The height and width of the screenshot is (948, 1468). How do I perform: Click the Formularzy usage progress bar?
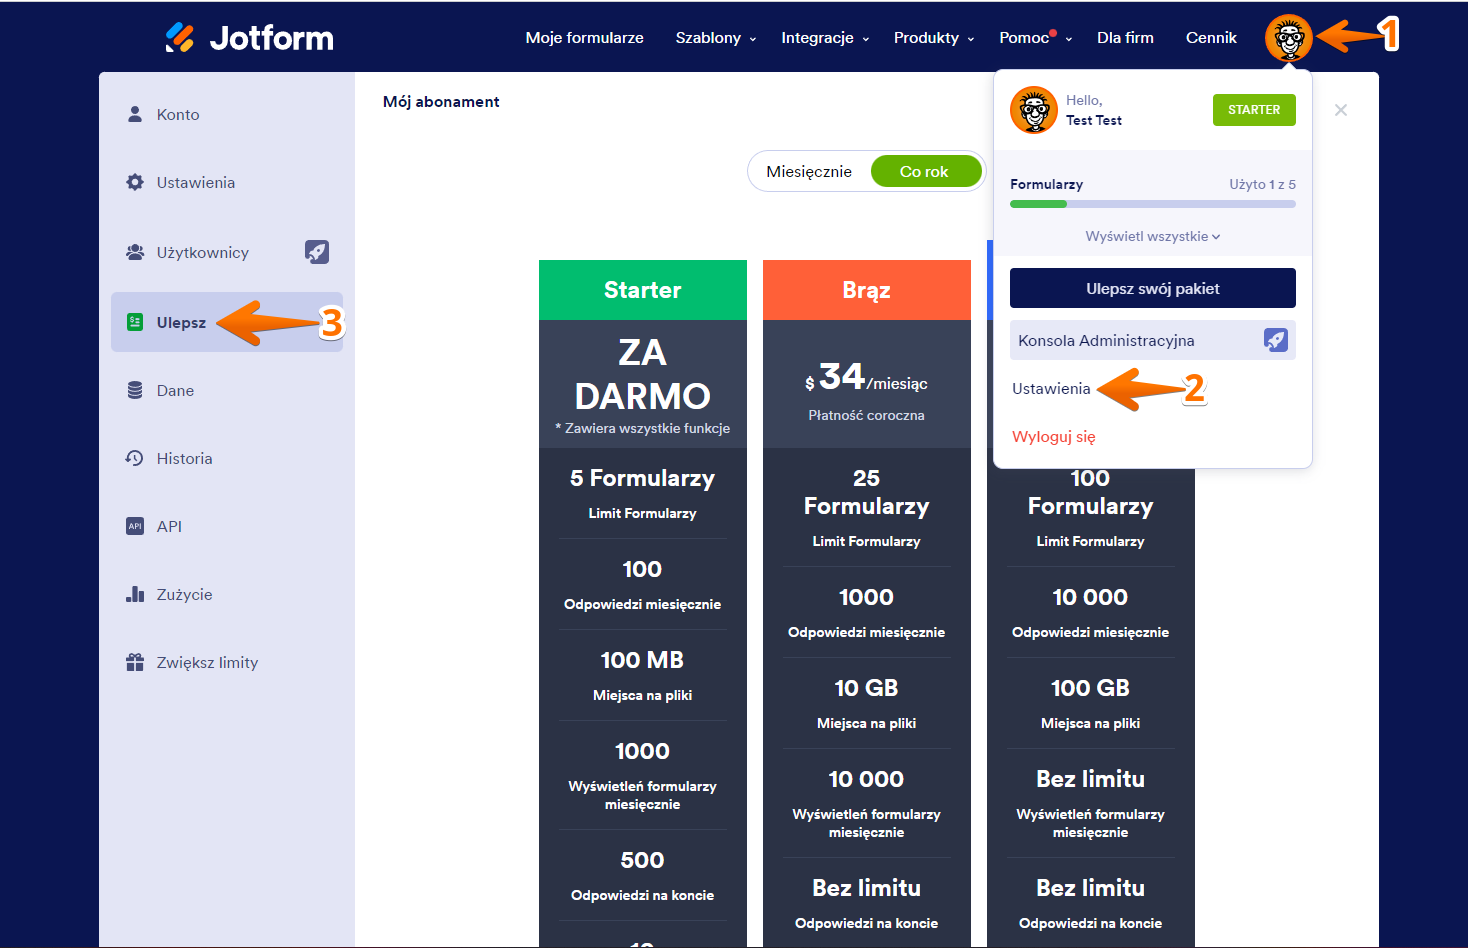point(1153,204)
